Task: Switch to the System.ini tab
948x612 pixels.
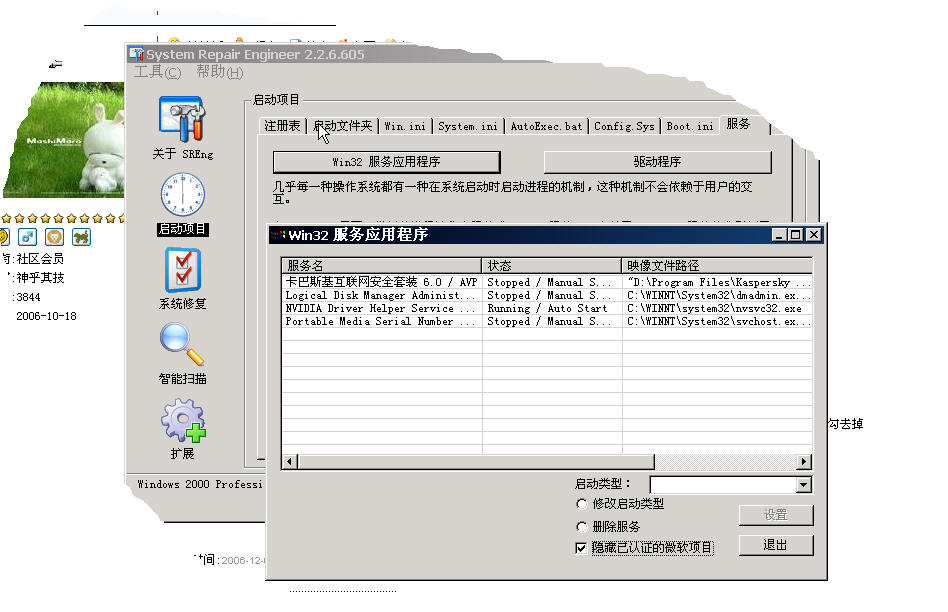Action: tap(467, 126)
